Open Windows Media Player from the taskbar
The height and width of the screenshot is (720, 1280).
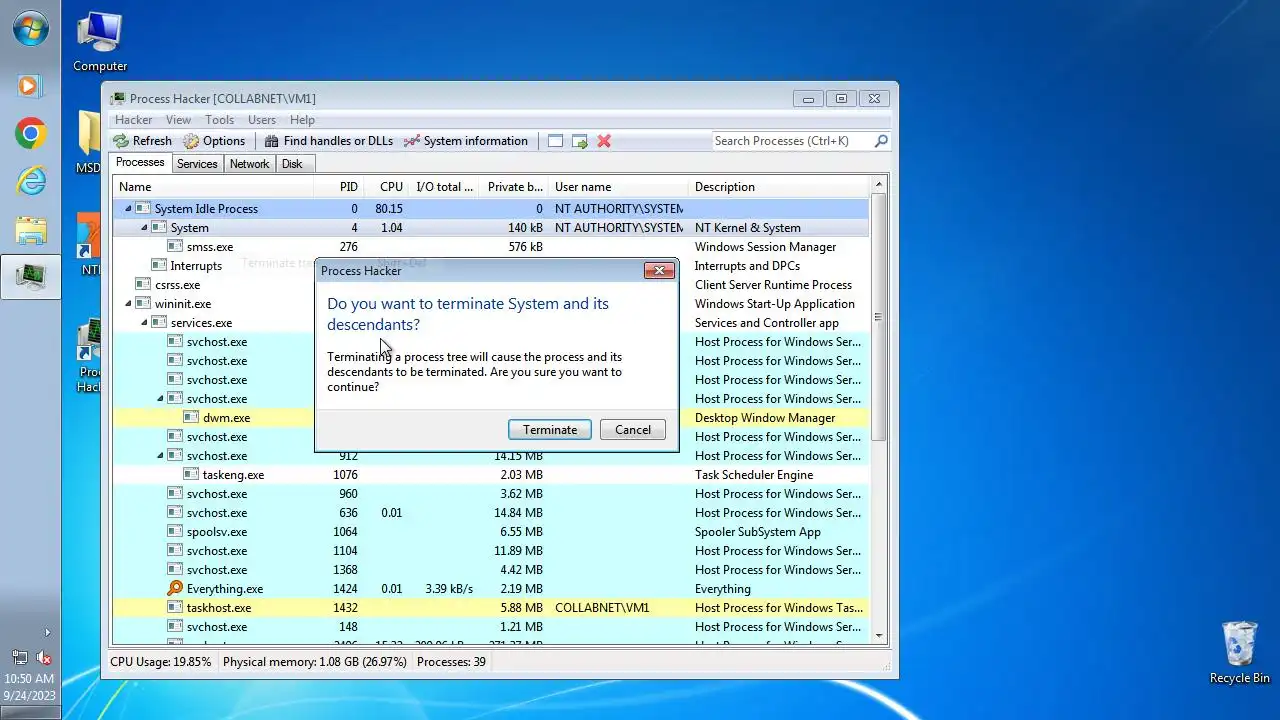pos(30,86)
